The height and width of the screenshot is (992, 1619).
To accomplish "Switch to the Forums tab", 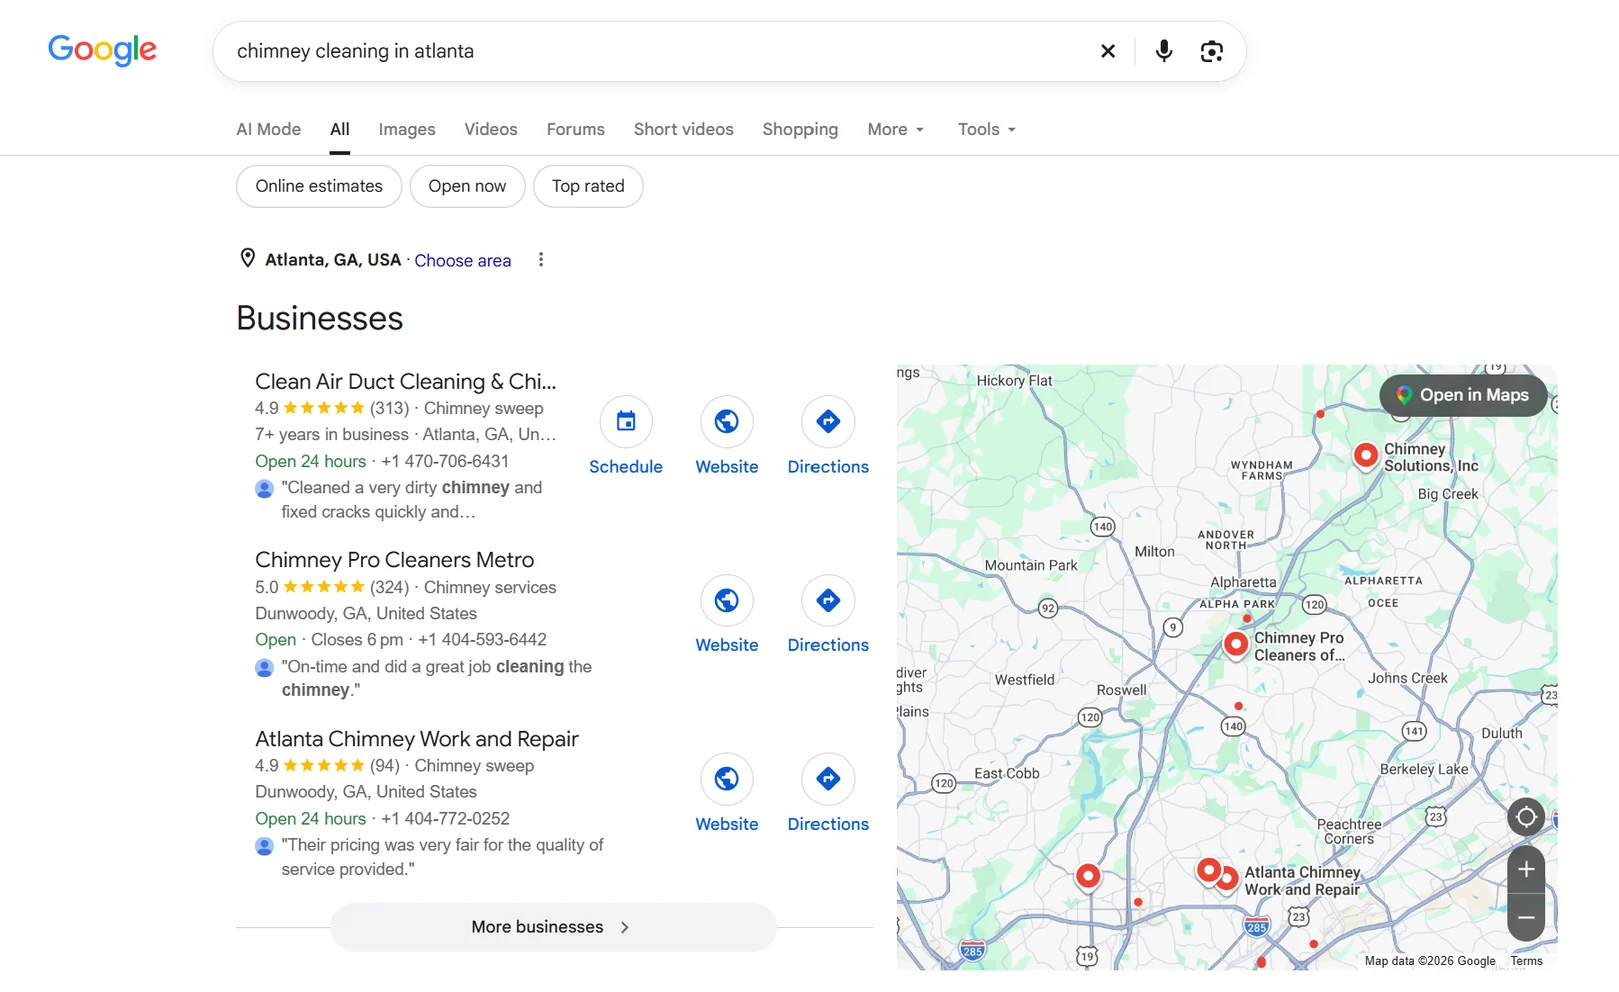I will (575, 129).
